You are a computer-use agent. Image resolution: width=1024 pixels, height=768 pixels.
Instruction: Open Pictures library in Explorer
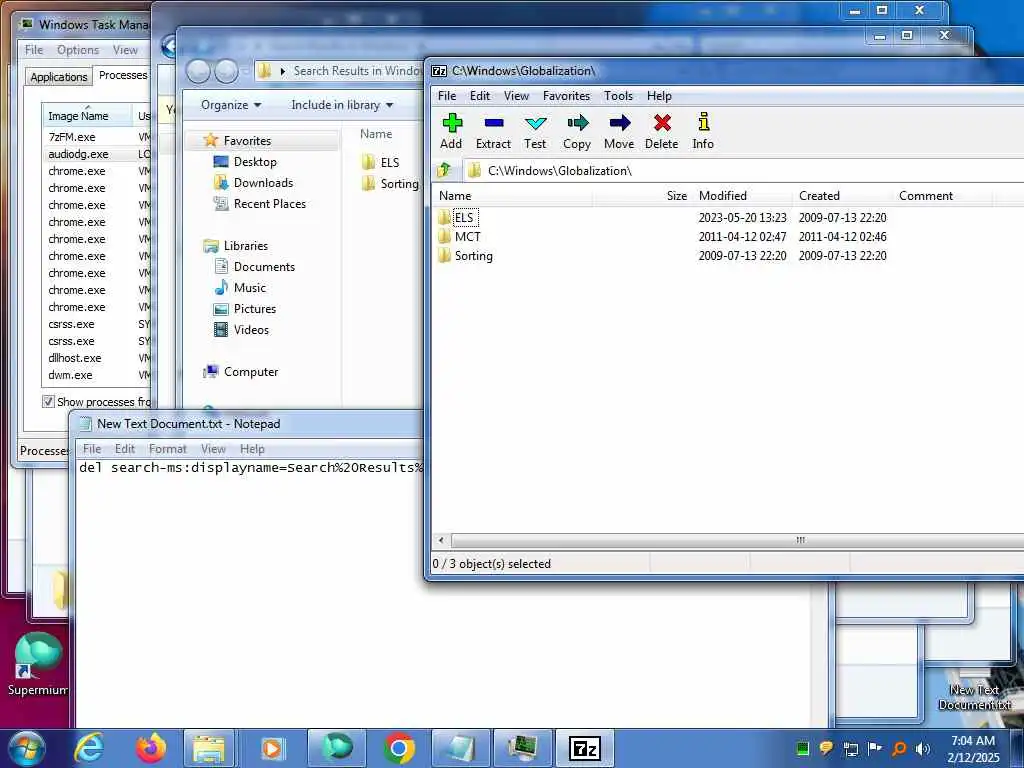point(254,309)
